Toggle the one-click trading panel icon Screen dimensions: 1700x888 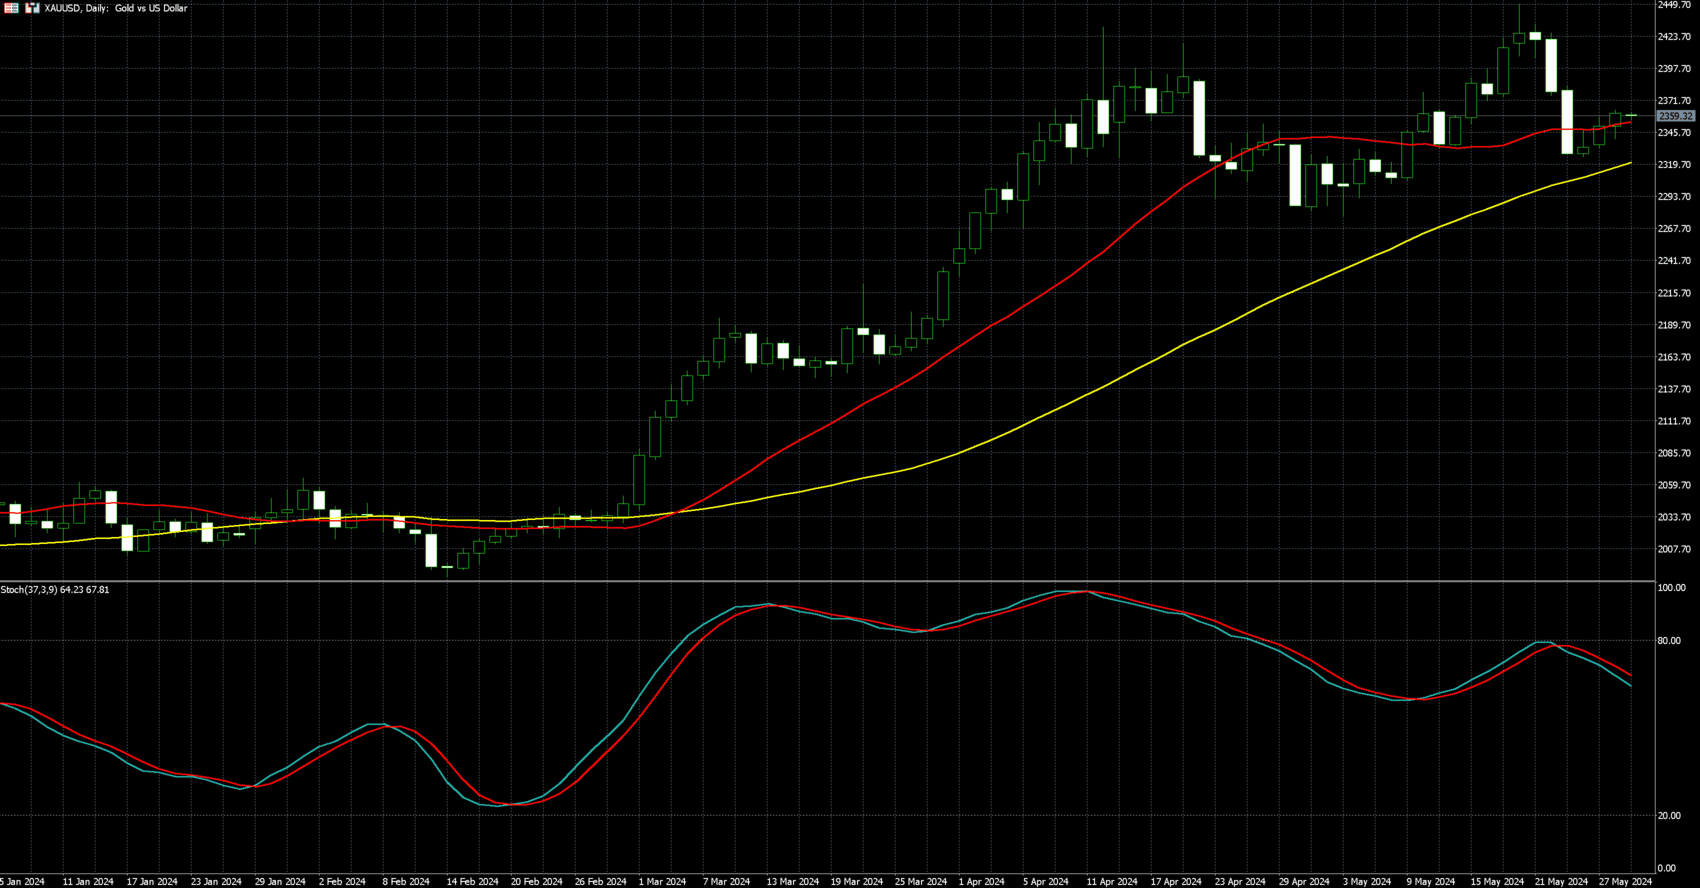[x=32, y=8]
